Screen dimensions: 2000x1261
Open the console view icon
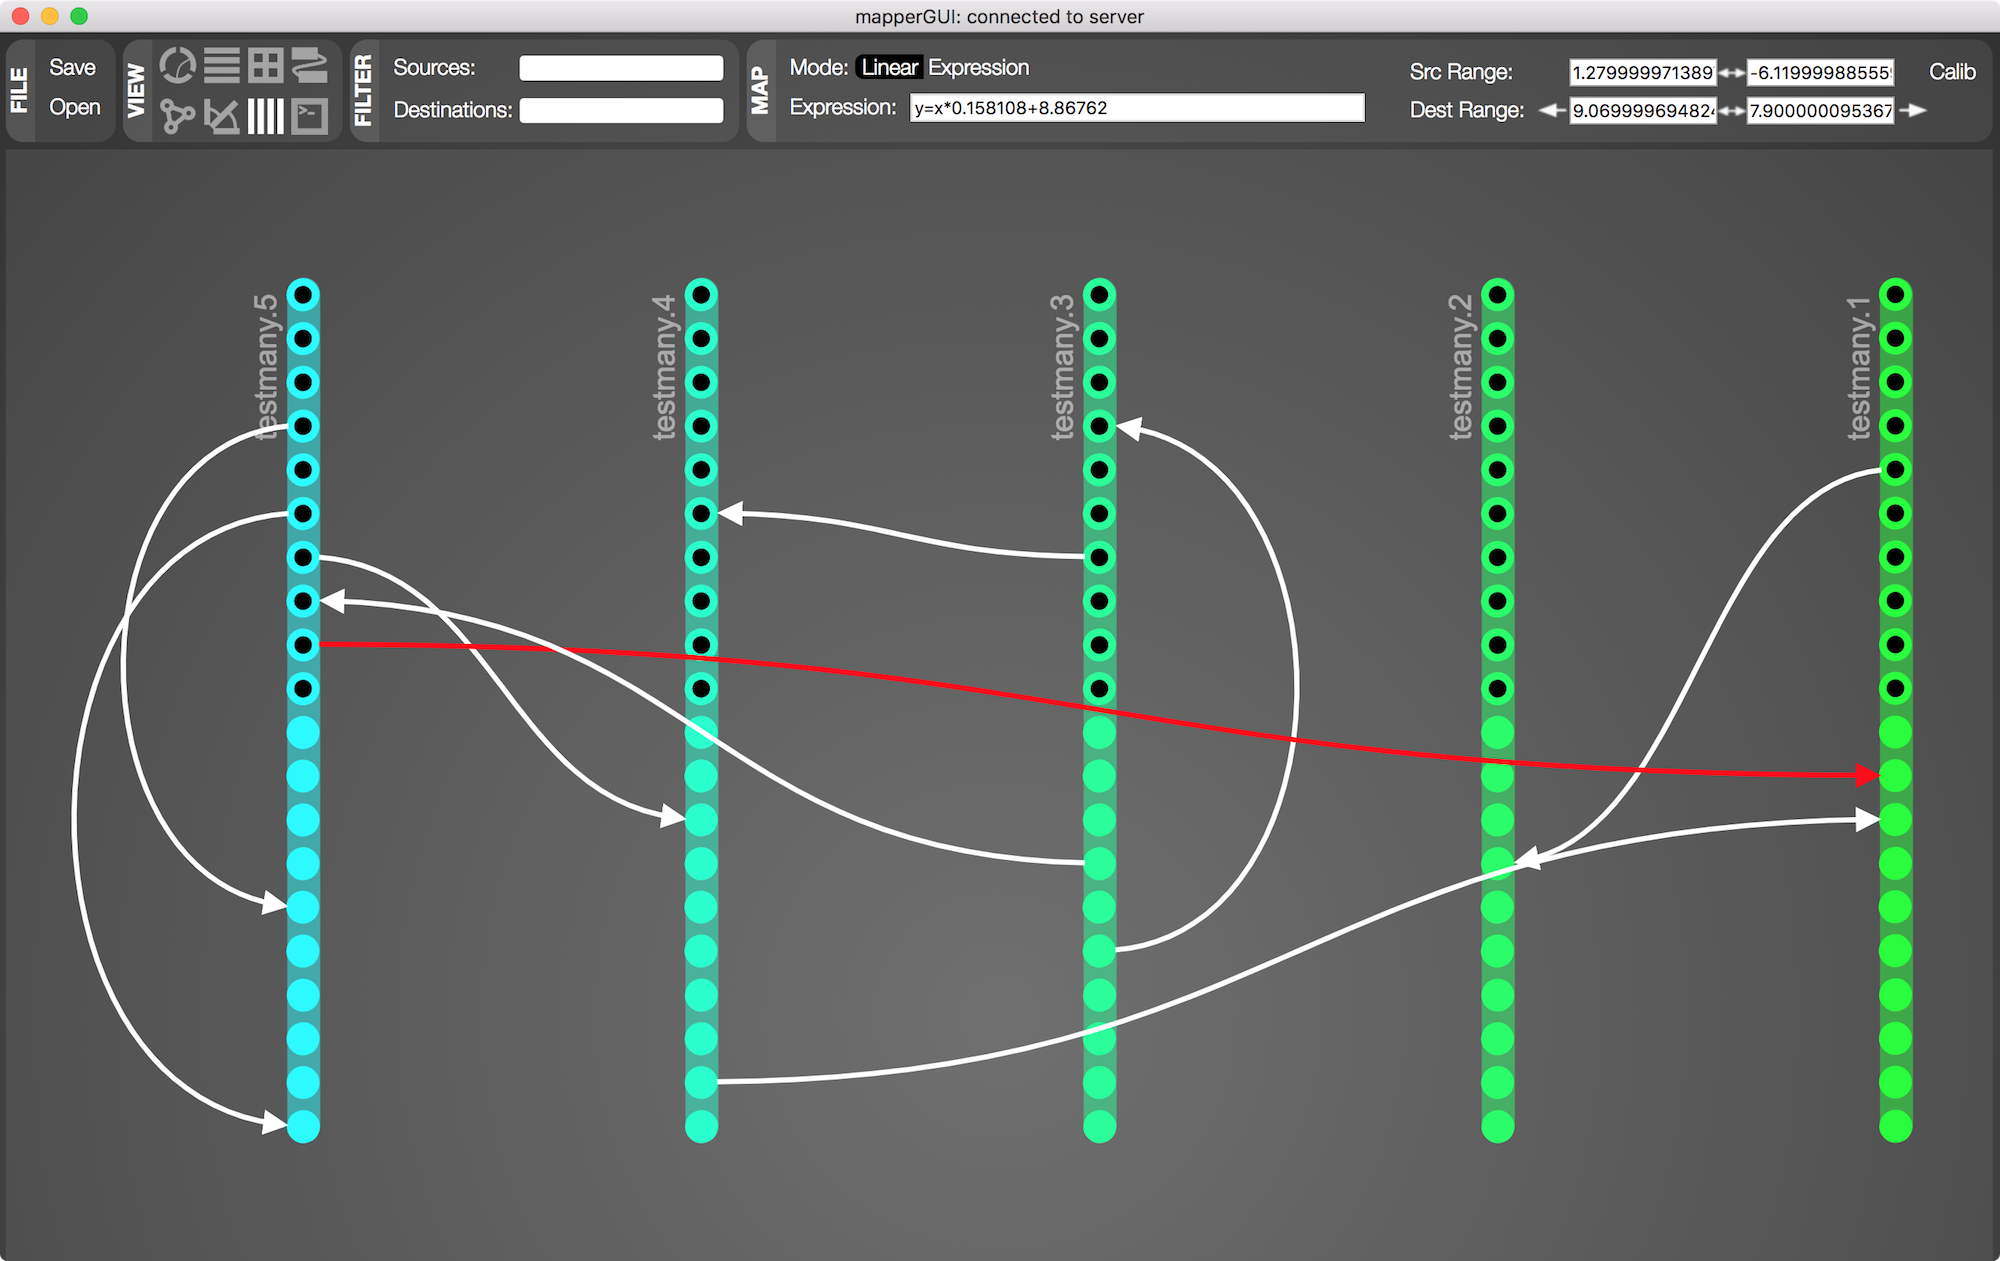pyautogui.click(x=310, y=116)
